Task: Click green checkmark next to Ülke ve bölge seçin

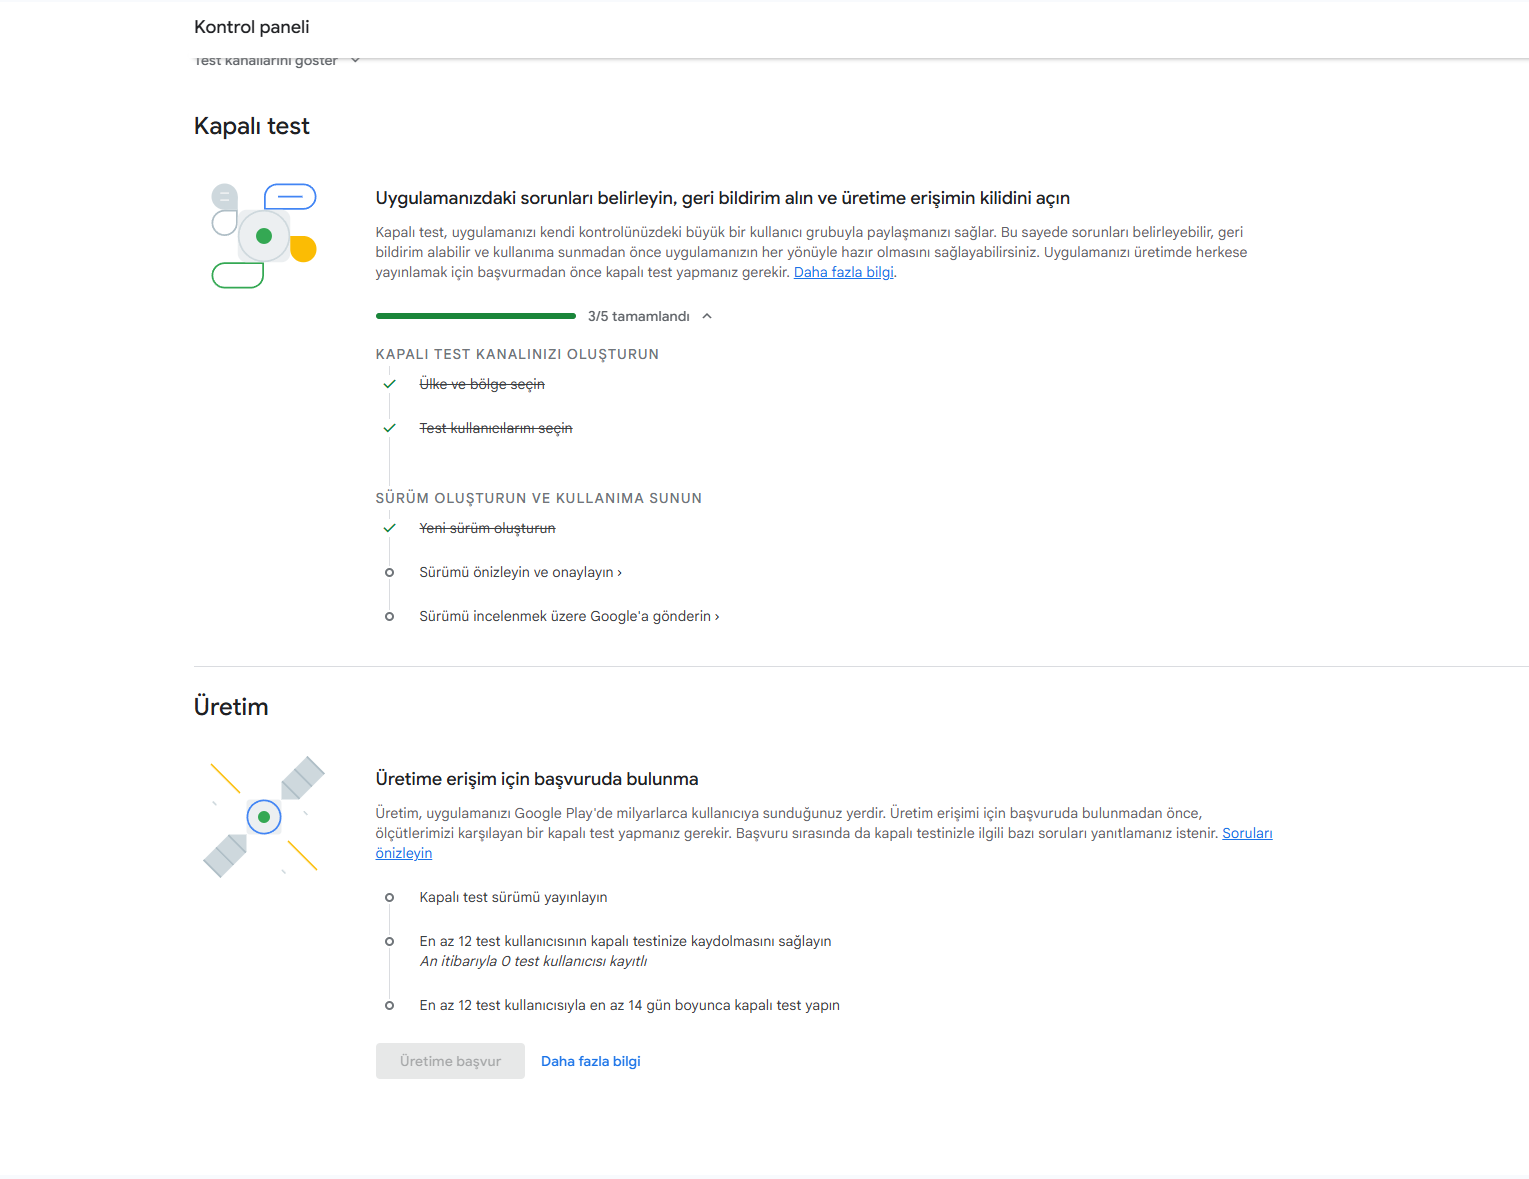Action: pos(390,384)
